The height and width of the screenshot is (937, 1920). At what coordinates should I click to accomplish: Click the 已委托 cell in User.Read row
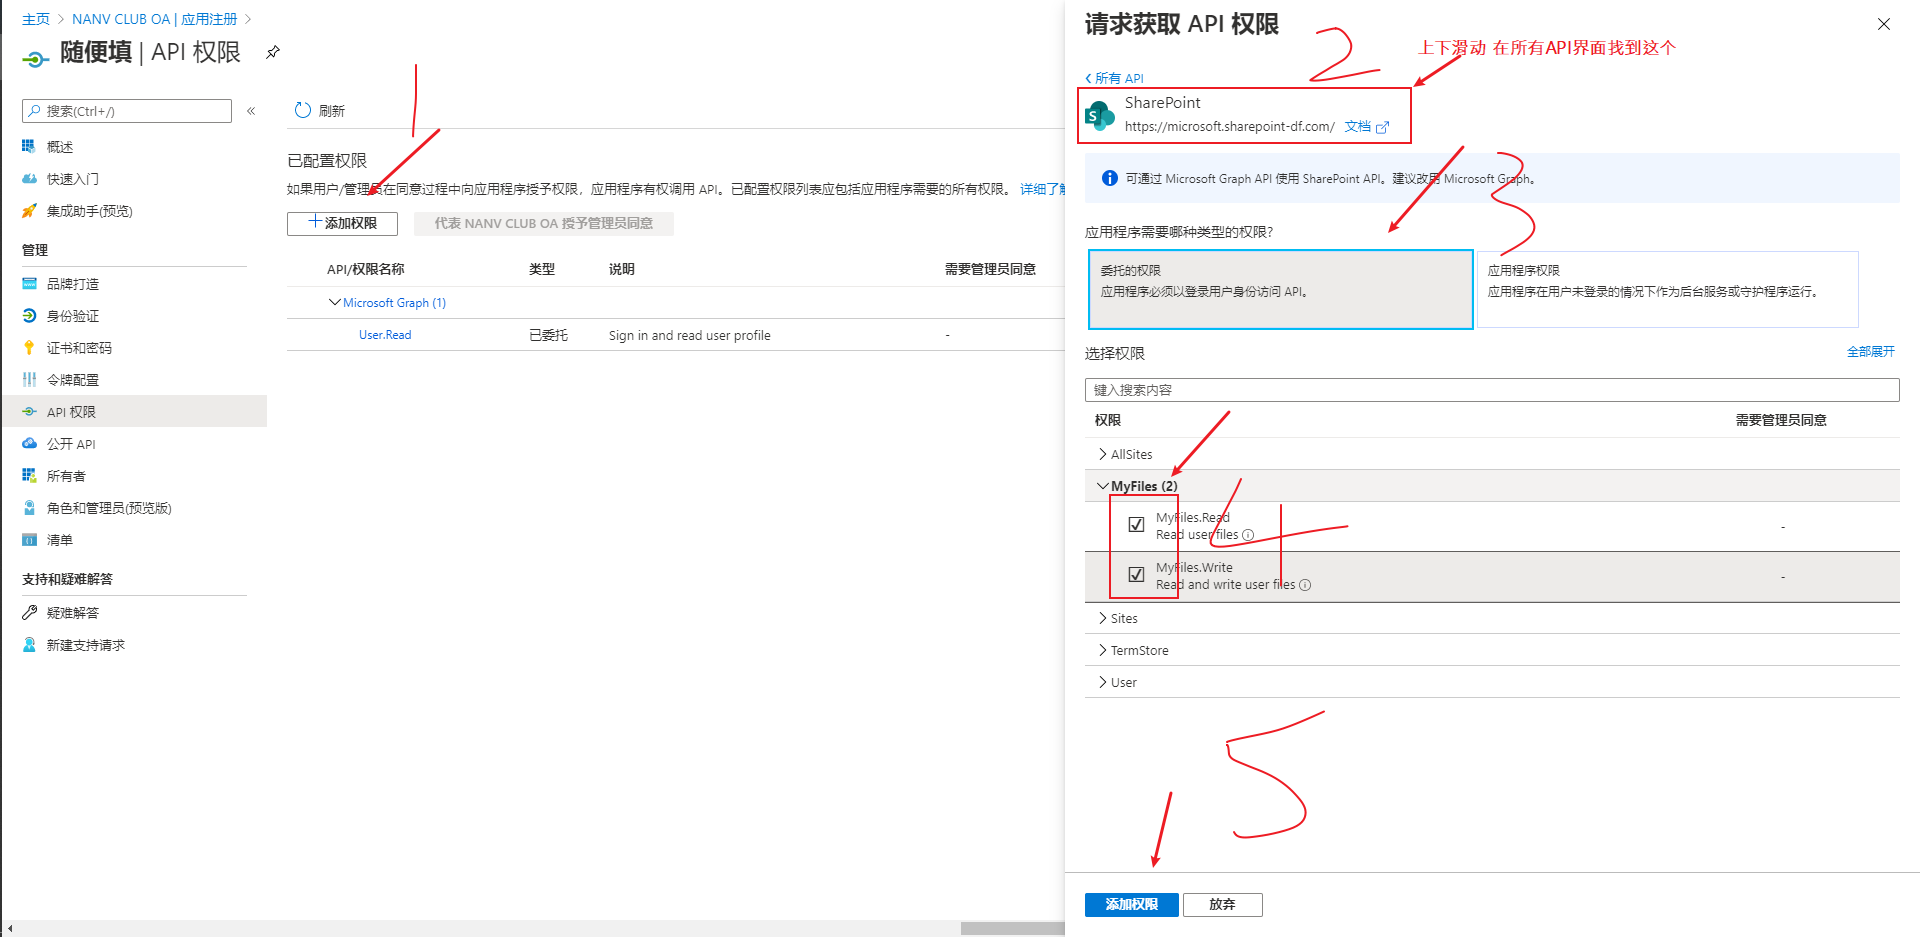(x=548, y=335)
